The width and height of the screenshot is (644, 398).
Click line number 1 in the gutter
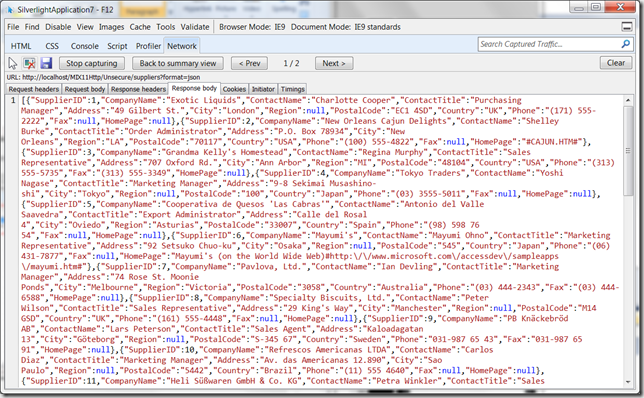13,100
